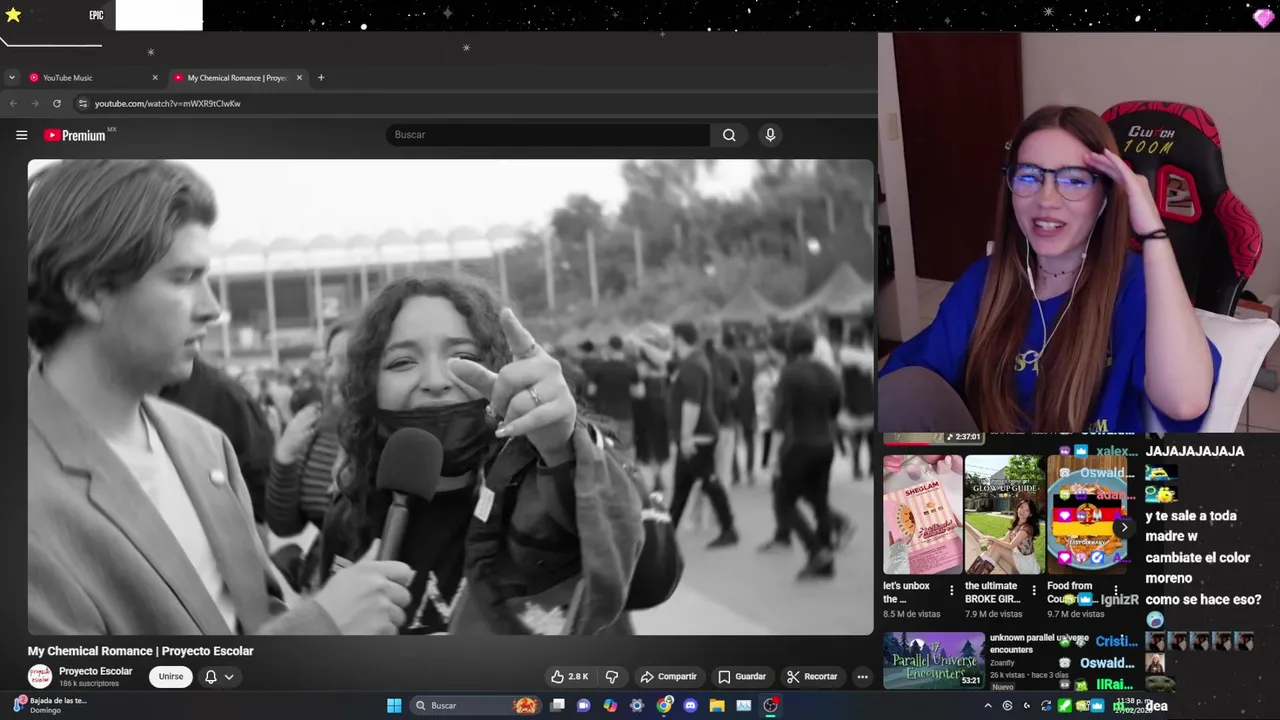Show next shorts with the arrow
The image size is (1280, 720).
tap(1124, 527)
